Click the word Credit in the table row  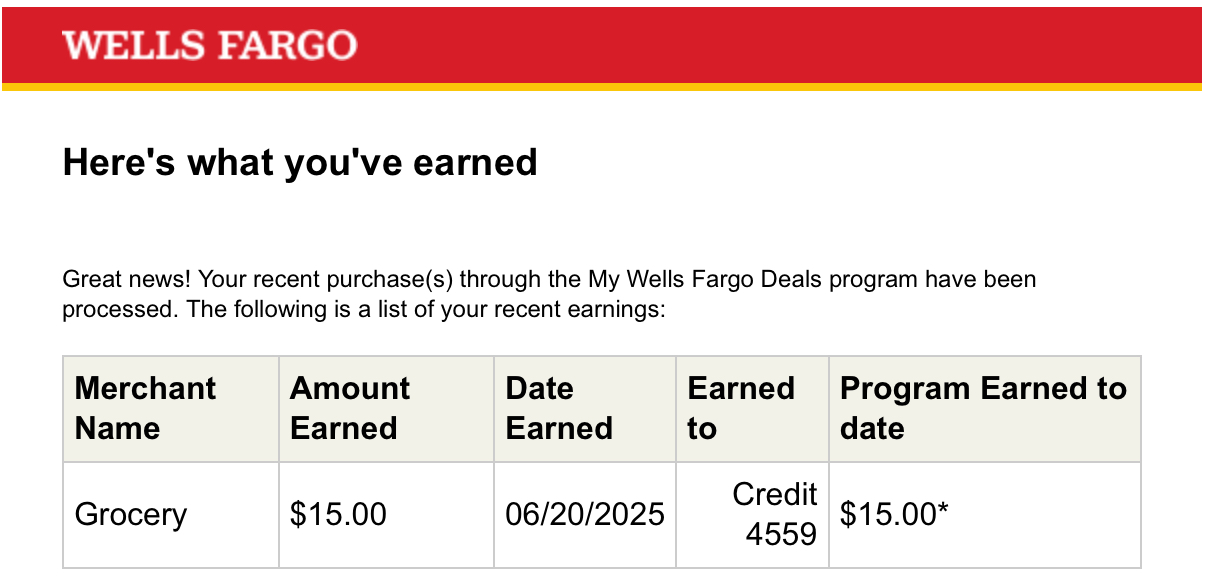click(x=775, y=494)
